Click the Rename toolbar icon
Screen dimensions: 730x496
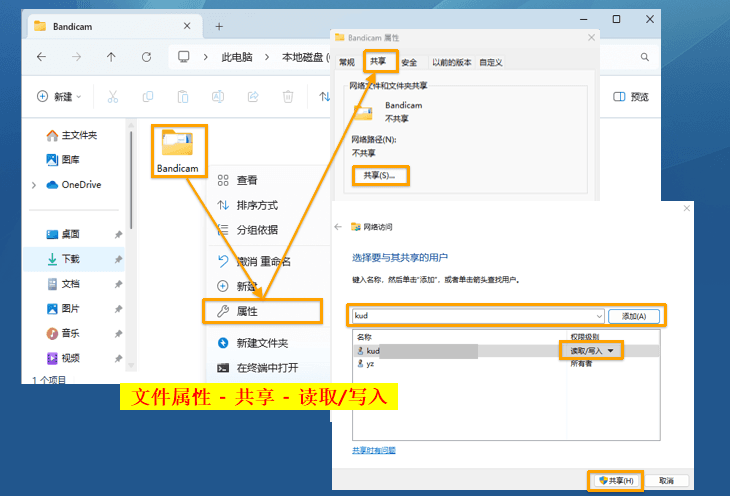coord(218,96)
